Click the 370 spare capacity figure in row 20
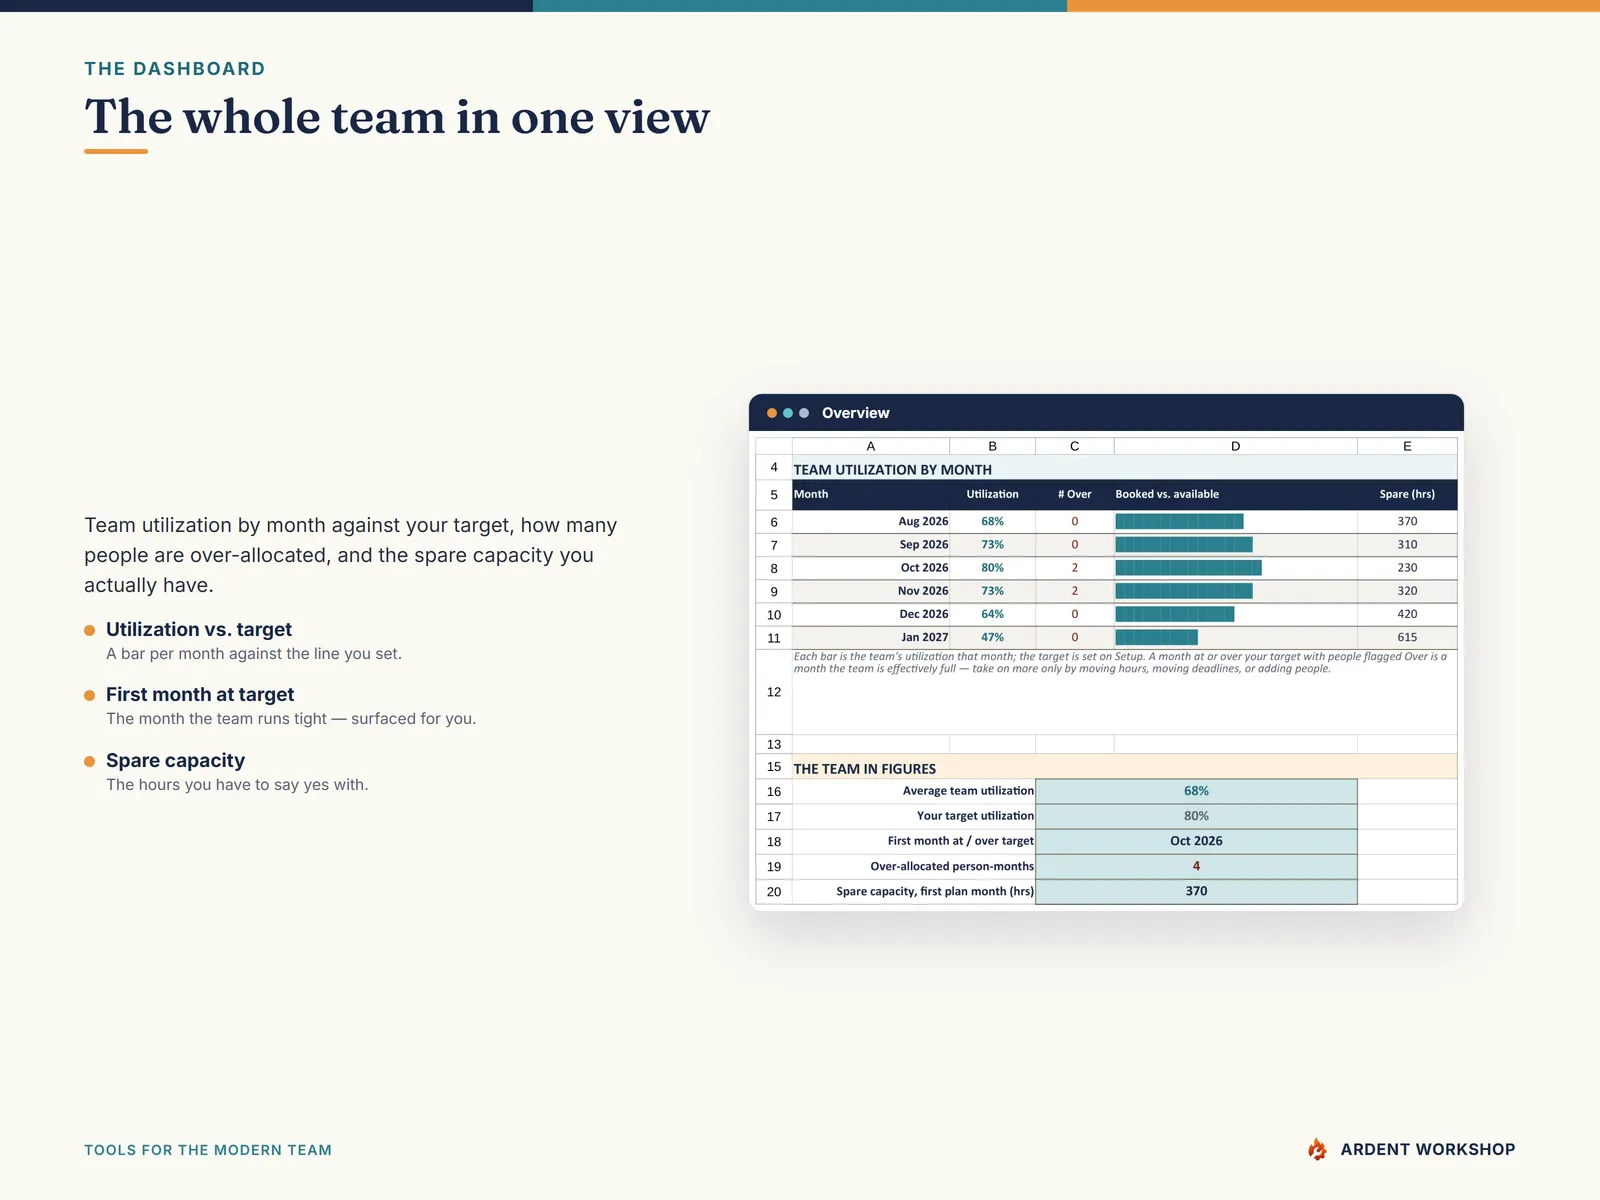The image size is (1600, 1200). pos(1196,891)
